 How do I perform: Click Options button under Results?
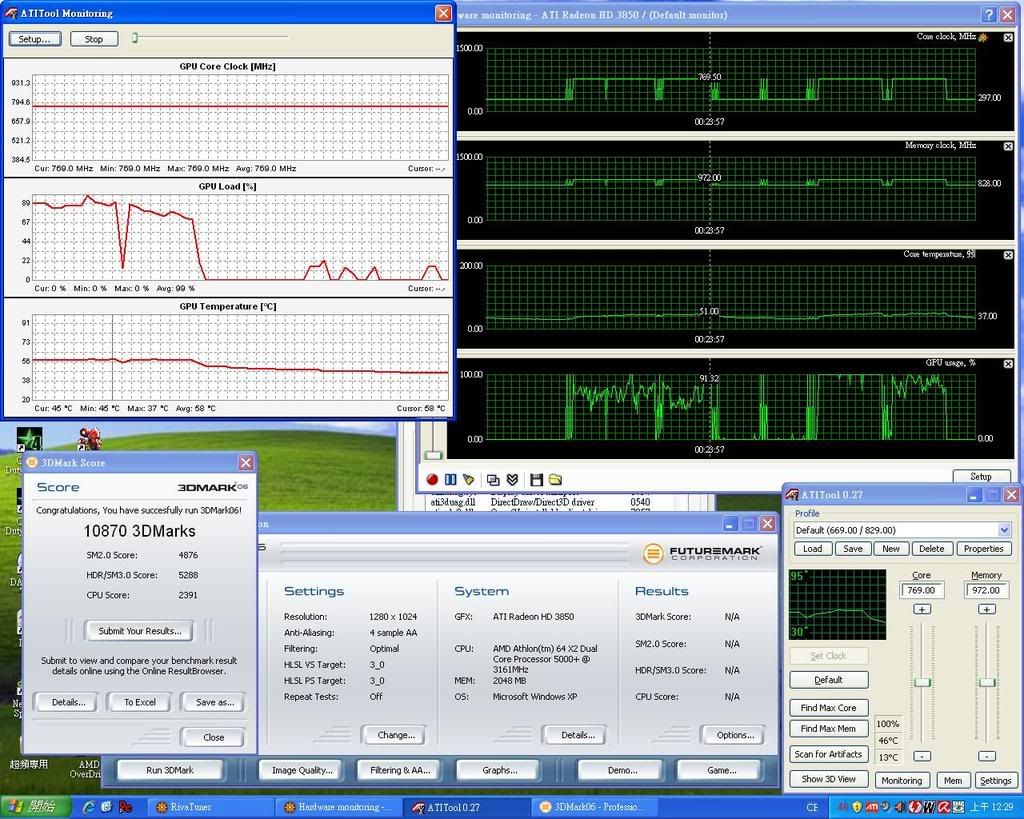(x=735, y=735)
